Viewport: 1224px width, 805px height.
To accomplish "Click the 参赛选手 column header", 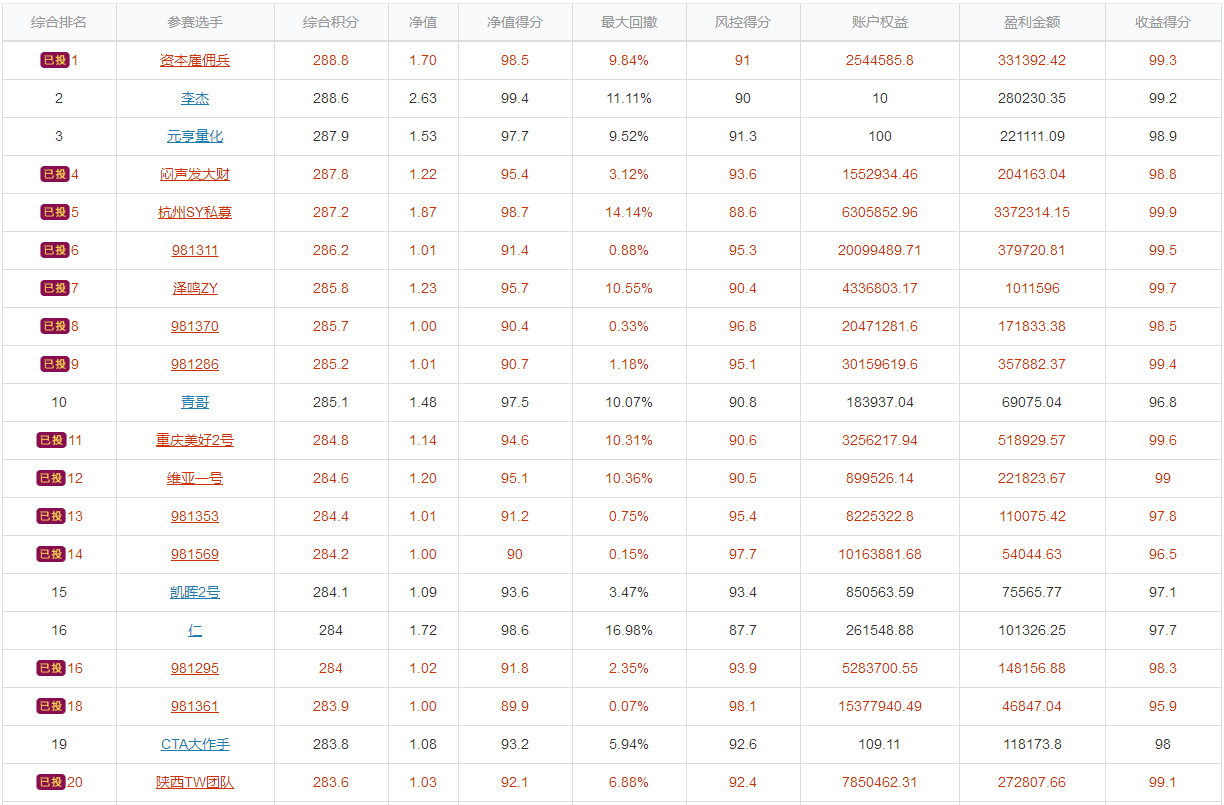I will [x=195, y=22].
